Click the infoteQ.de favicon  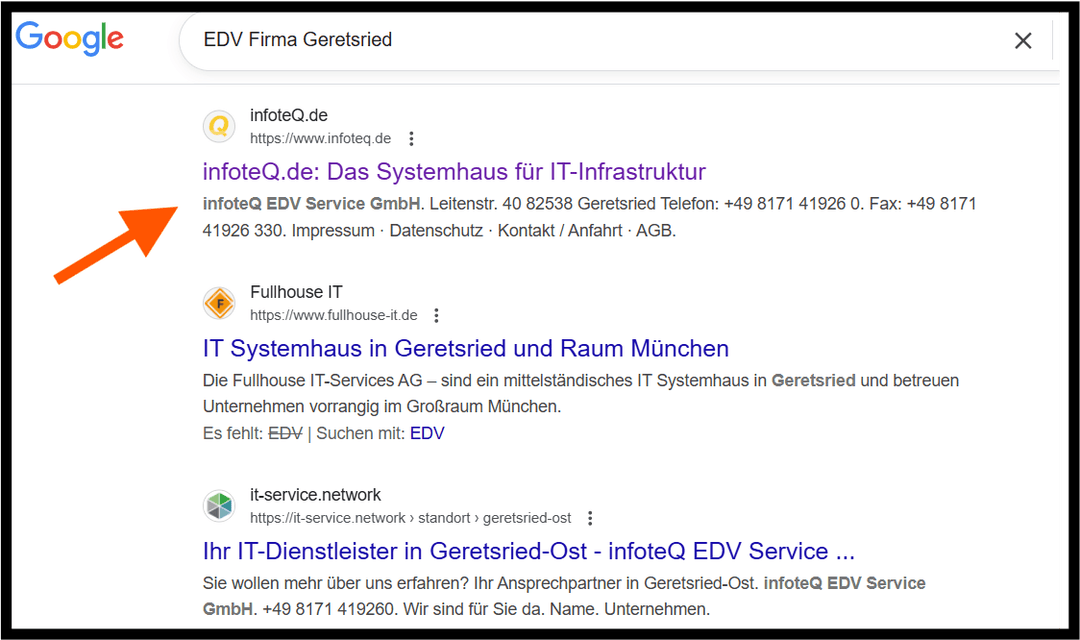(x=218, y=125)
